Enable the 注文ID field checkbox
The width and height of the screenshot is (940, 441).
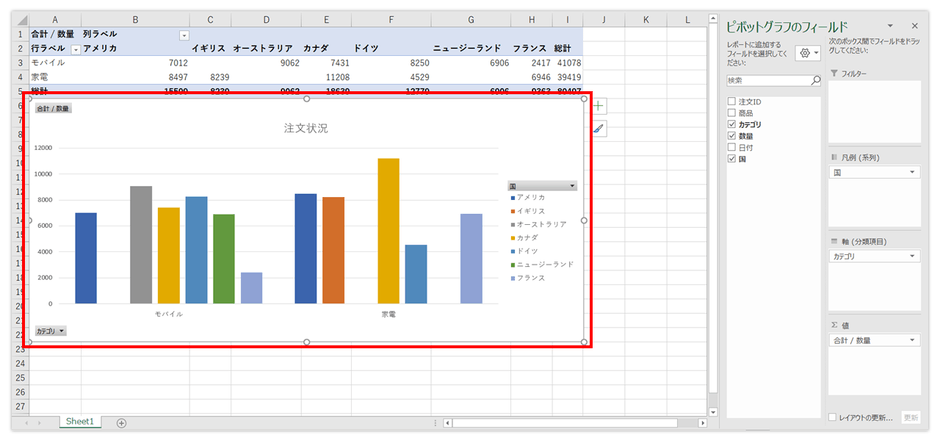coord(732,102)
